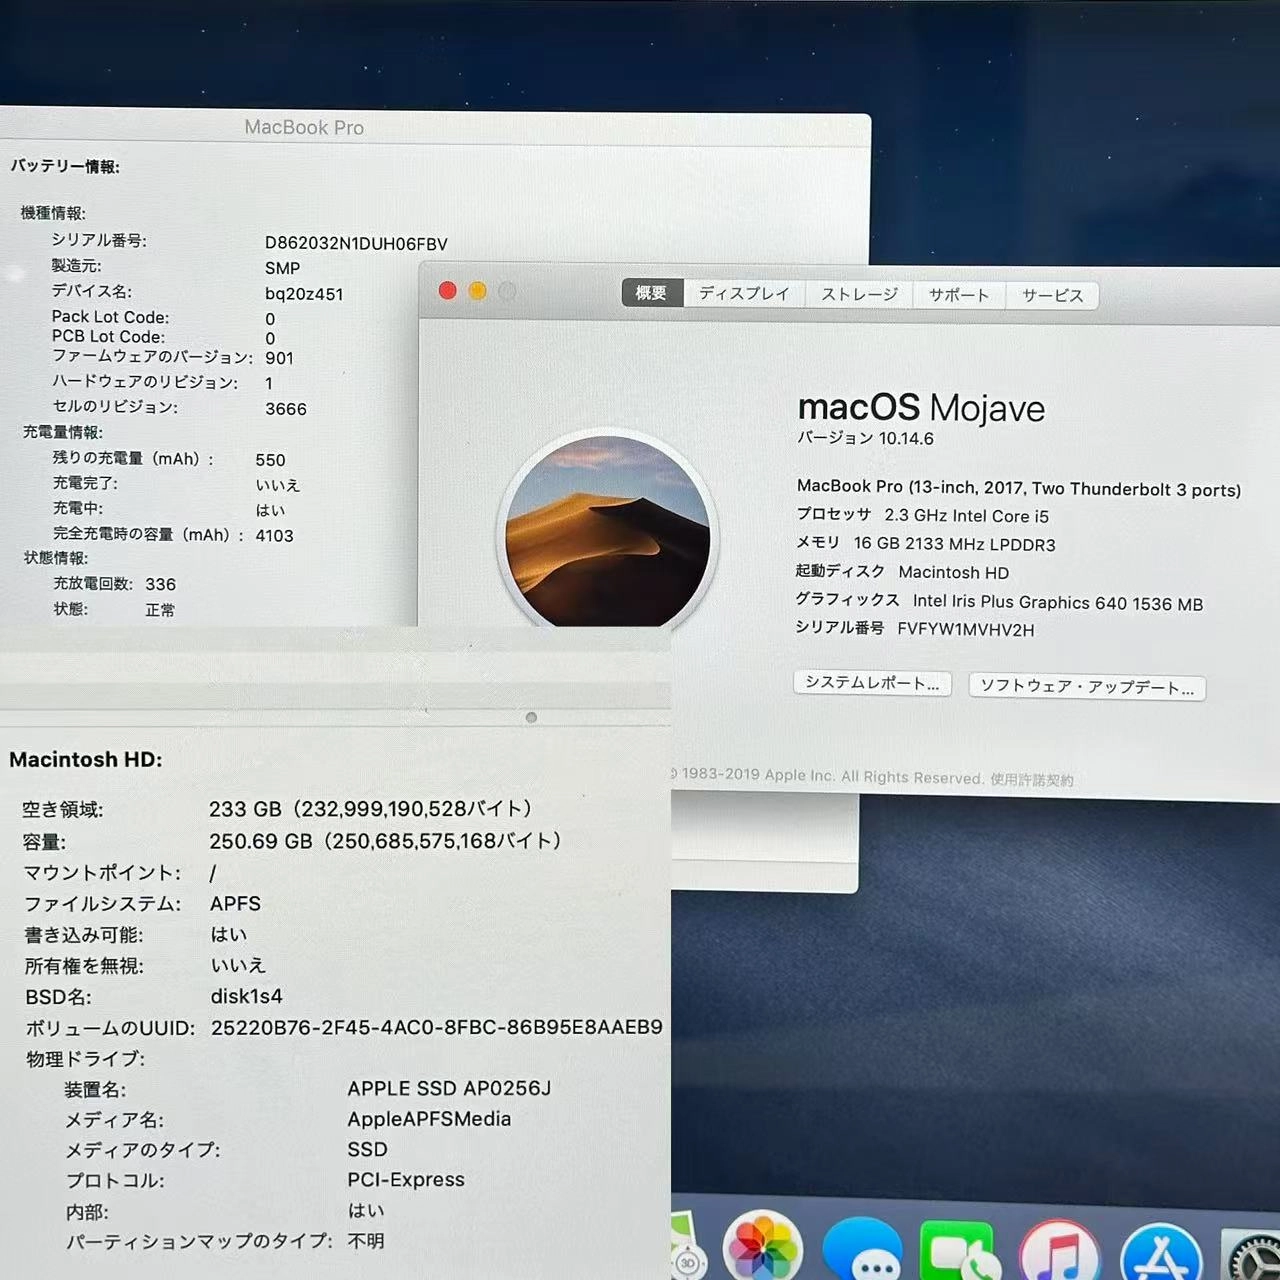This screenshot has width=1280, height=1280.
Task: Open the サポート tab
Action: [x=957, y=293]
